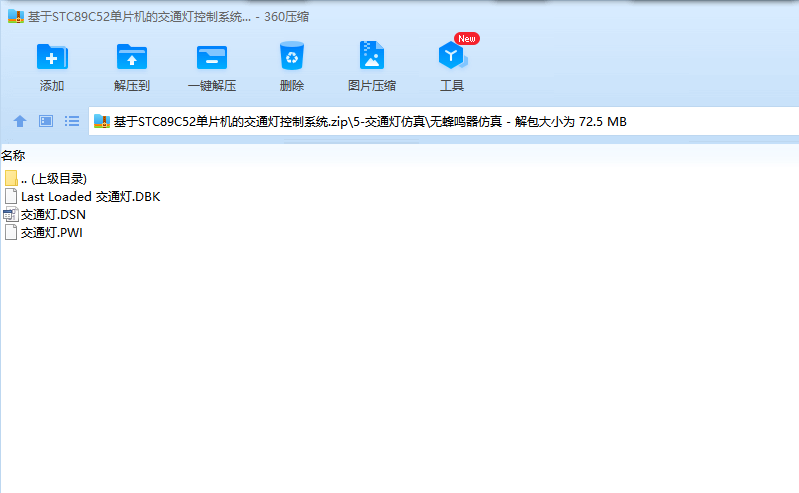Click the 添加 (Add) toolbar icon
The image size is (799, 493).
pyautogui.click(x=52, y=57)
